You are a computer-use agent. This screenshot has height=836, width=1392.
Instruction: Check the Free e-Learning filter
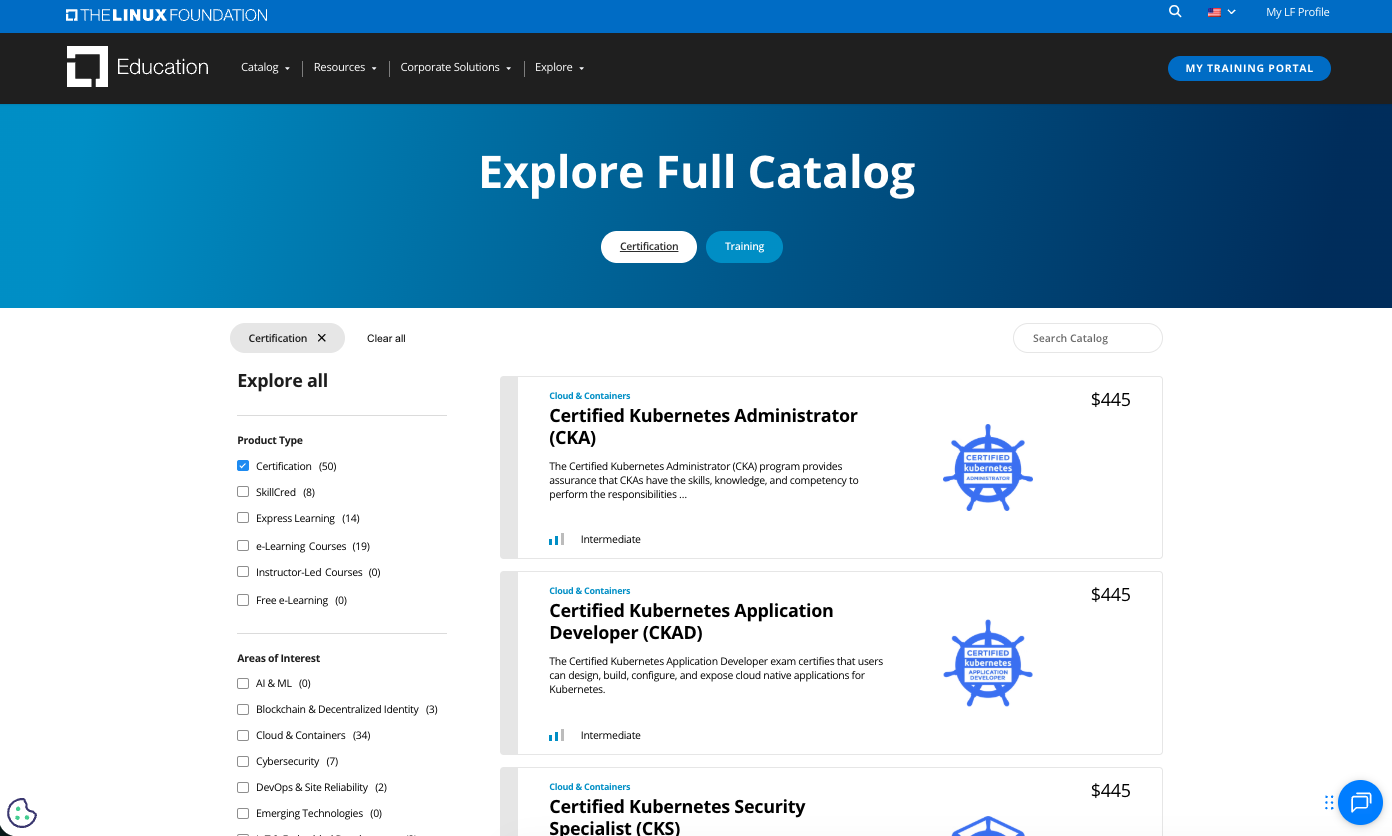point(243,600)
